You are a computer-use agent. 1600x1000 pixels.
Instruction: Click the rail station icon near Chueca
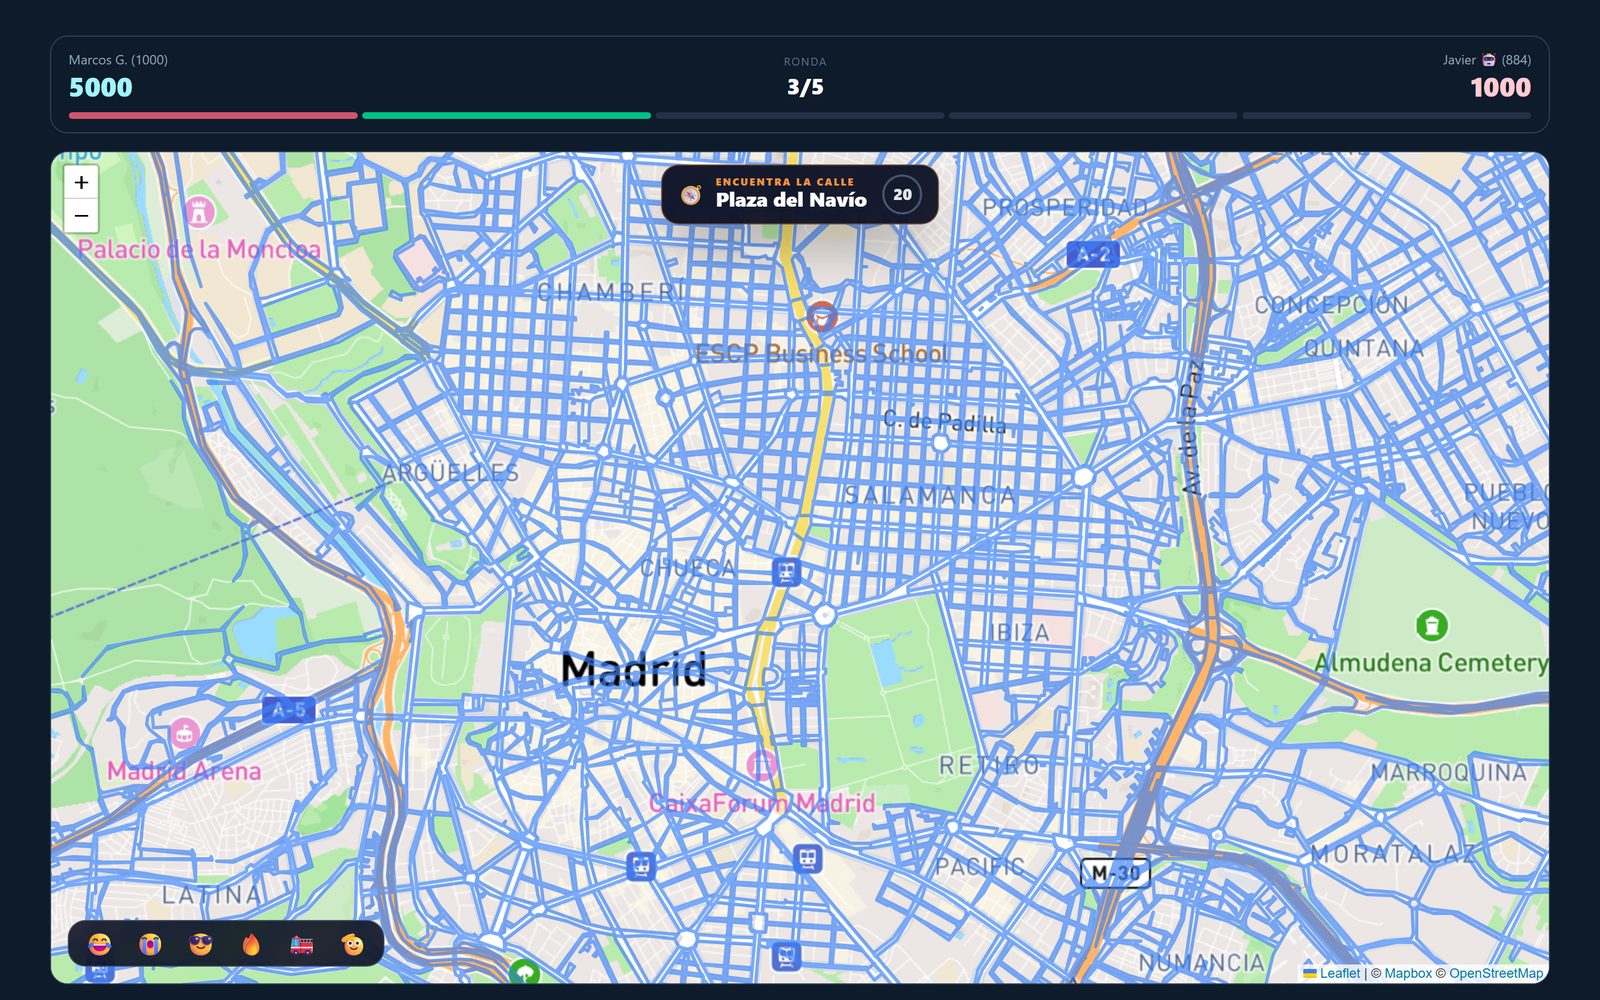(787, 572)
